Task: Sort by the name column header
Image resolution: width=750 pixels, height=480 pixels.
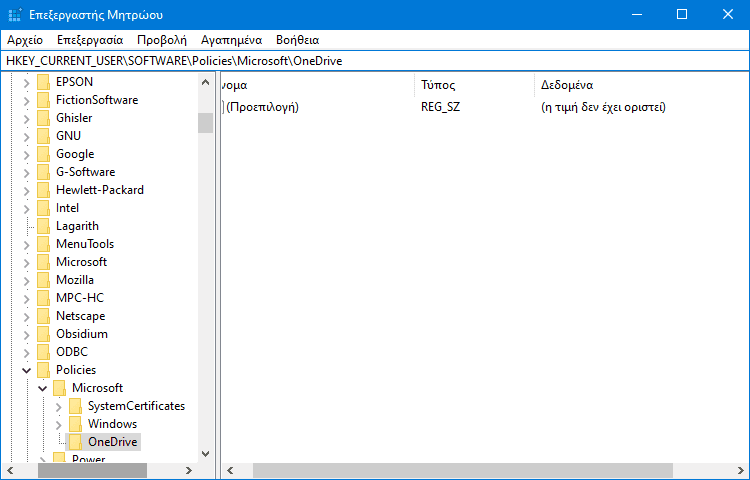Action: coord(317,85)
